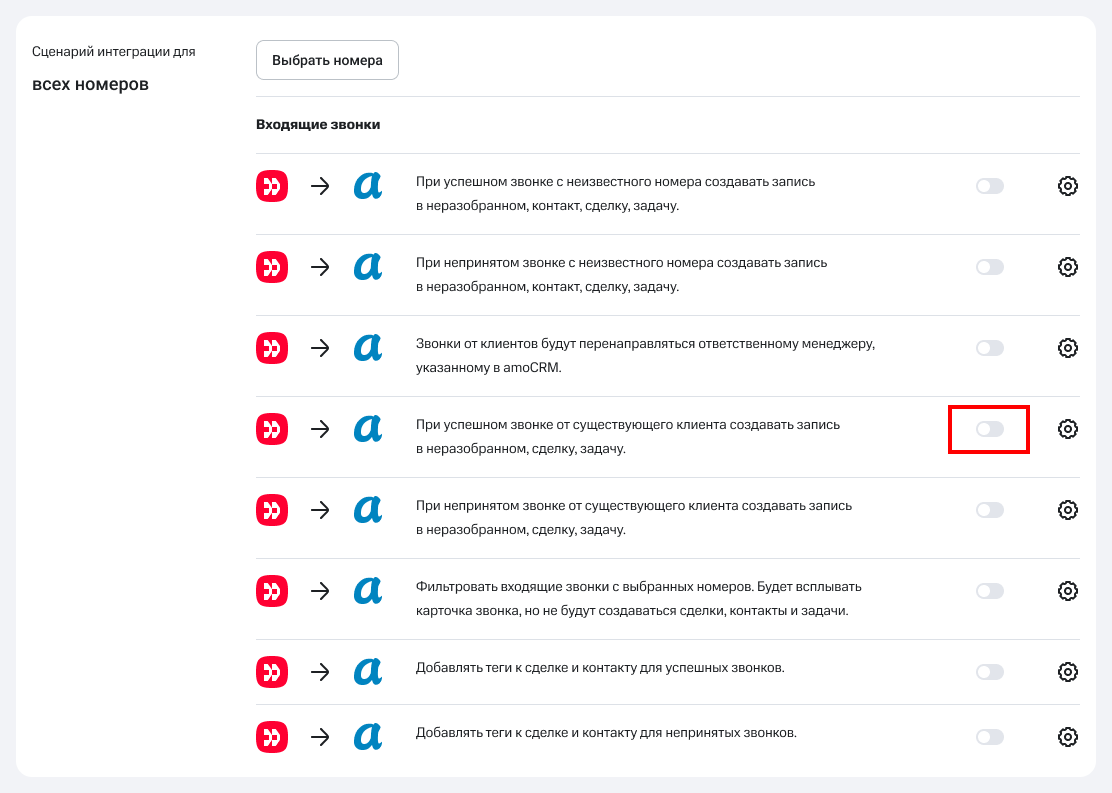Enable toggle for successful unknown-number call scenario

[x=989, y=186]
